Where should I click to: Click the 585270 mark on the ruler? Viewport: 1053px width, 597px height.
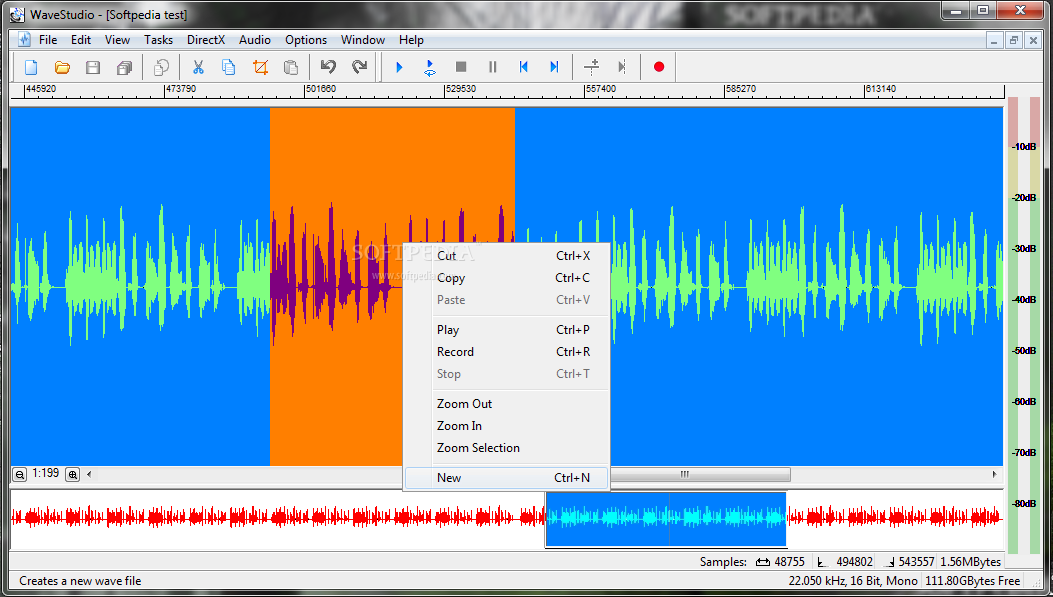point(741,89)
